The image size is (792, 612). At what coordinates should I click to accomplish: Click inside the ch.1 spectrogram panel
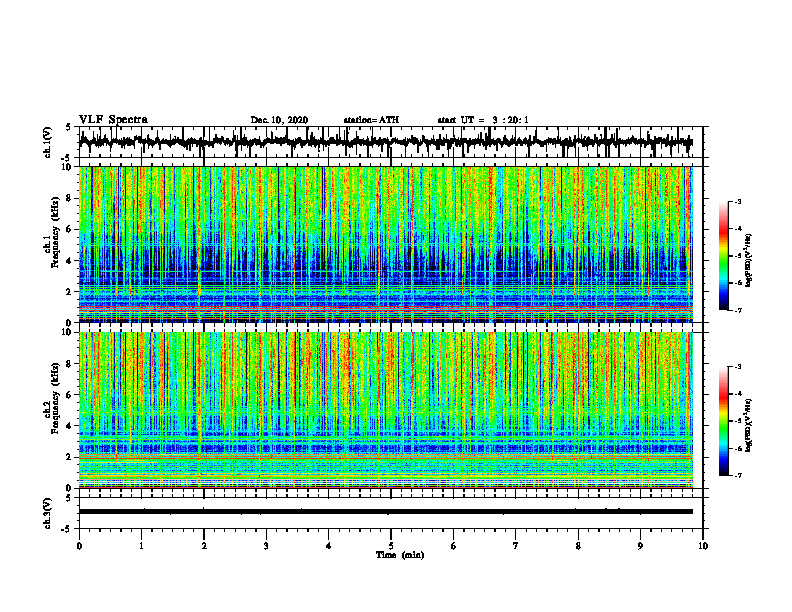pos(386,244)
